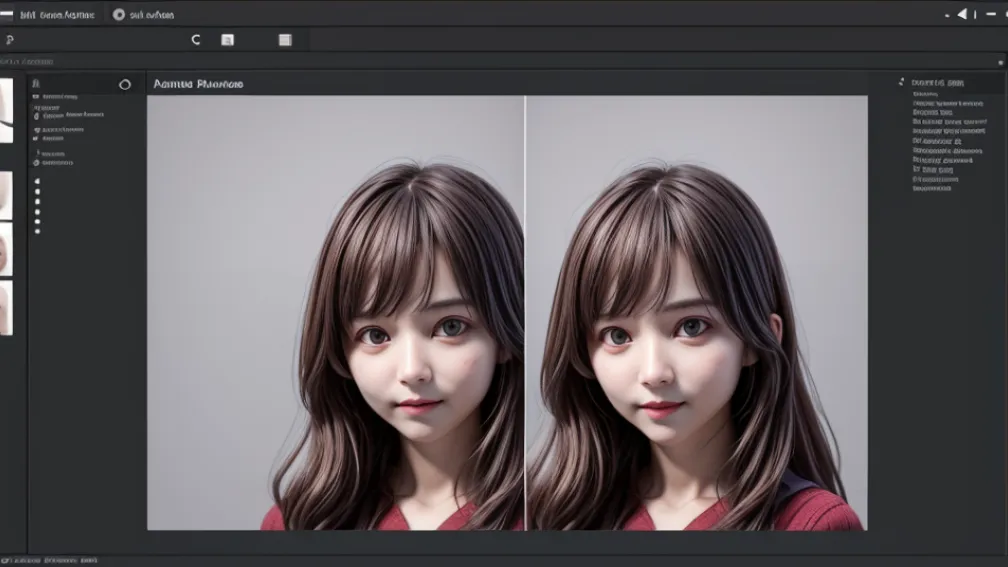The height and width of the screenshot is (567, 1008).
Task: Select the right portrait in the comparison view
Action: (x=697, y=313)
